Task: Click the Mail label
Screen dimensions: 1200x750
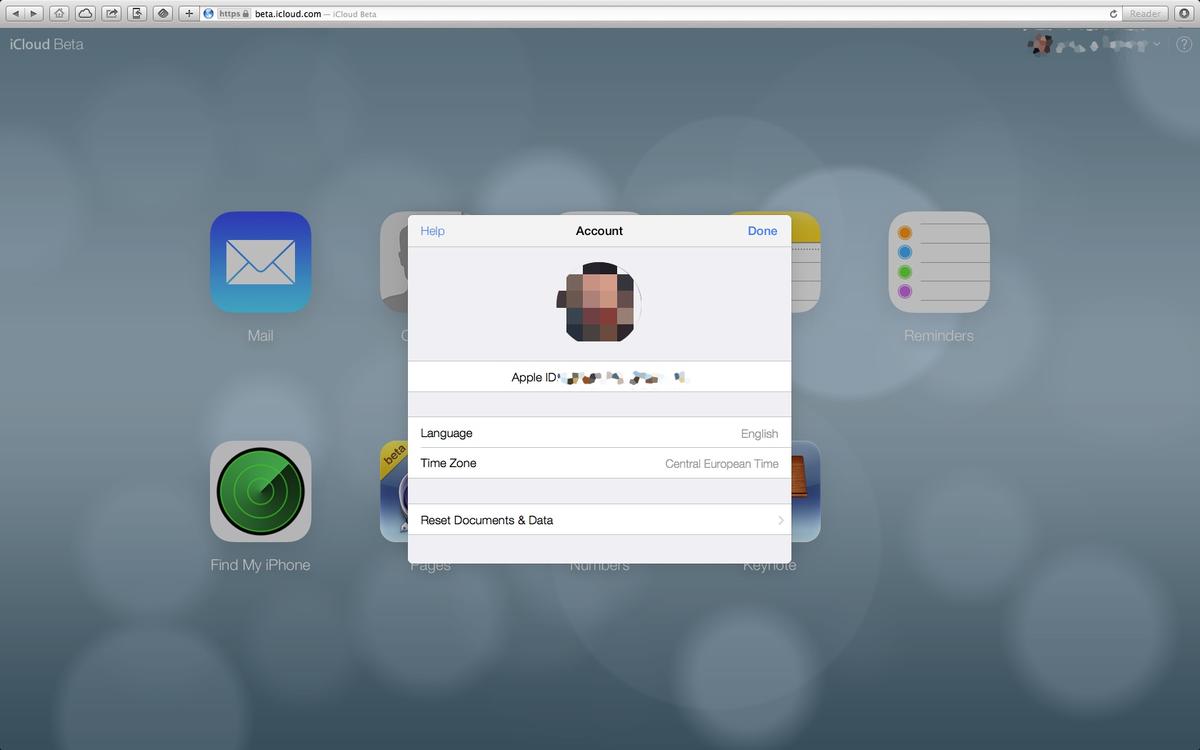Action: (x=260, y=336)
